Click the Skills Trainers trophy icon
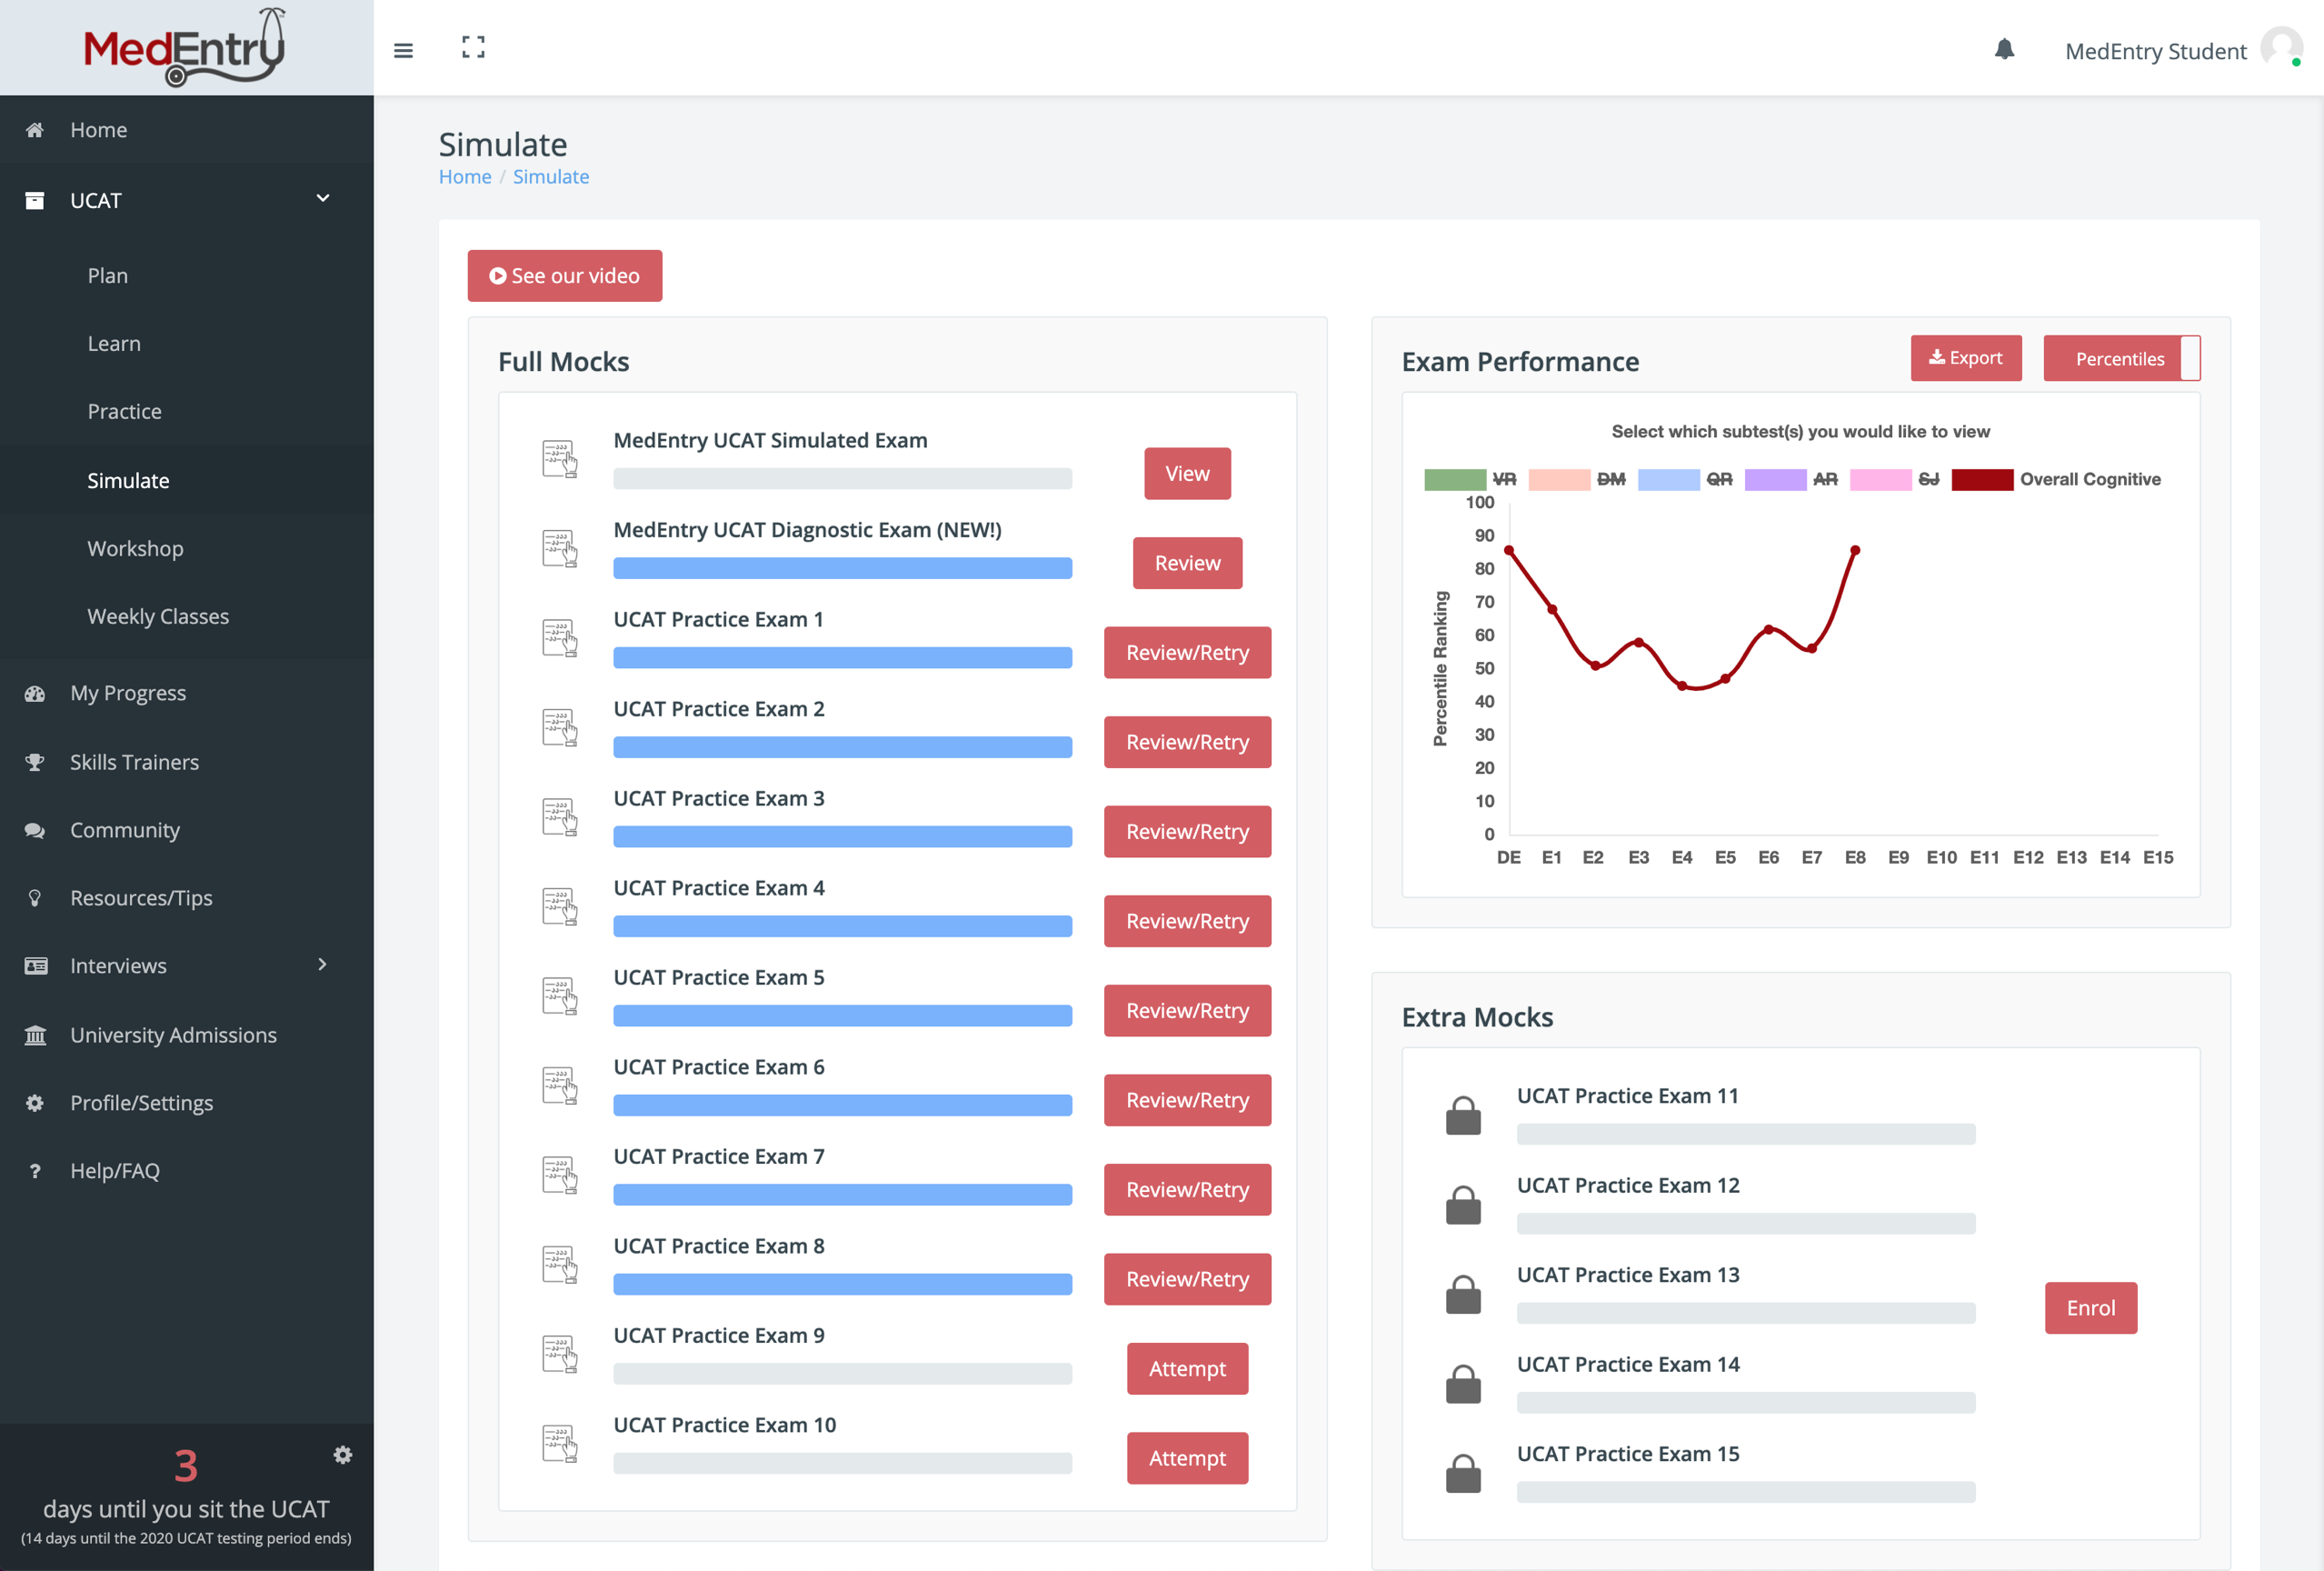Screen dimensions: 2324x1571 tap(35, 762)
